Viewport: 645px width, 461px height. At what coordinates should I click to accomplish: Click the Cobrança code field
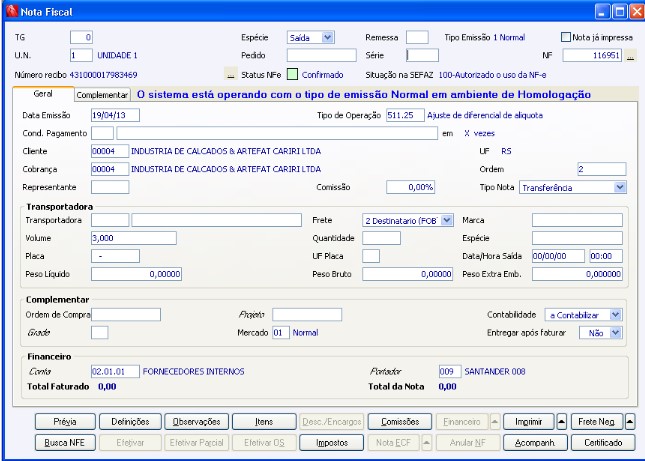[x=110, y=169]
